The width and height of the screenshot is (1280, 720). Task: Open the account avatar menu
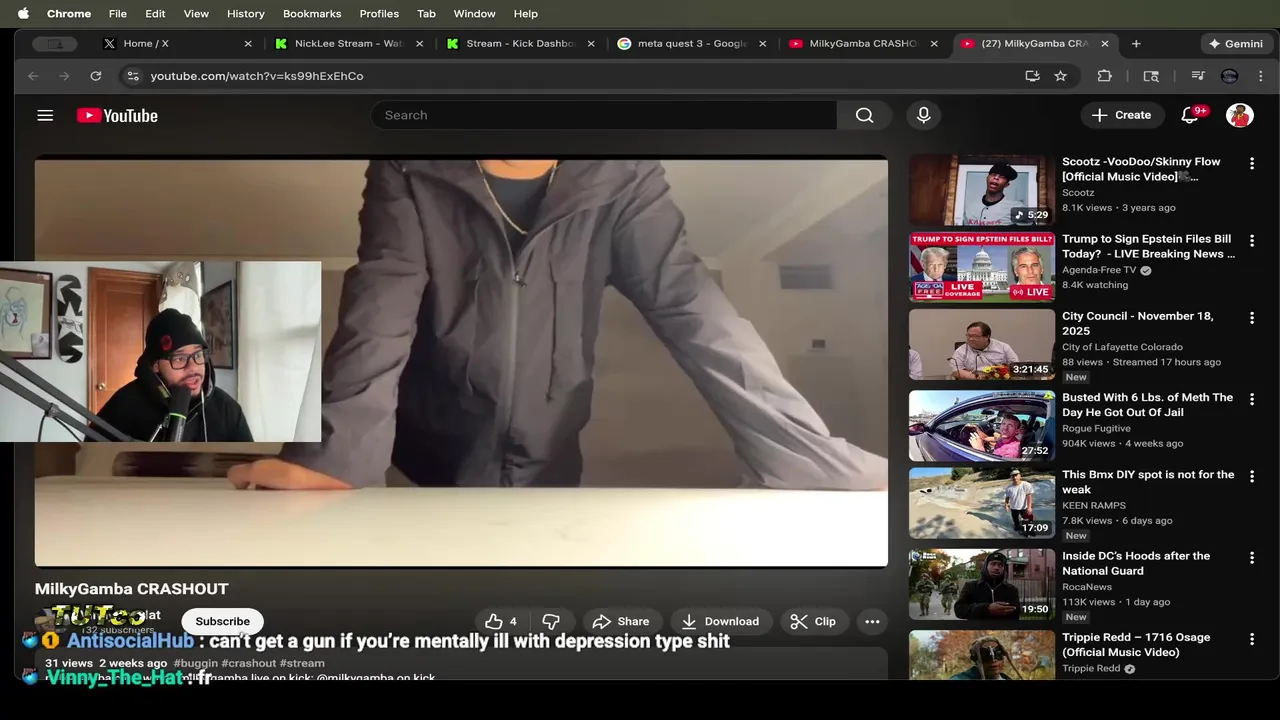[x=1240, y=115]
